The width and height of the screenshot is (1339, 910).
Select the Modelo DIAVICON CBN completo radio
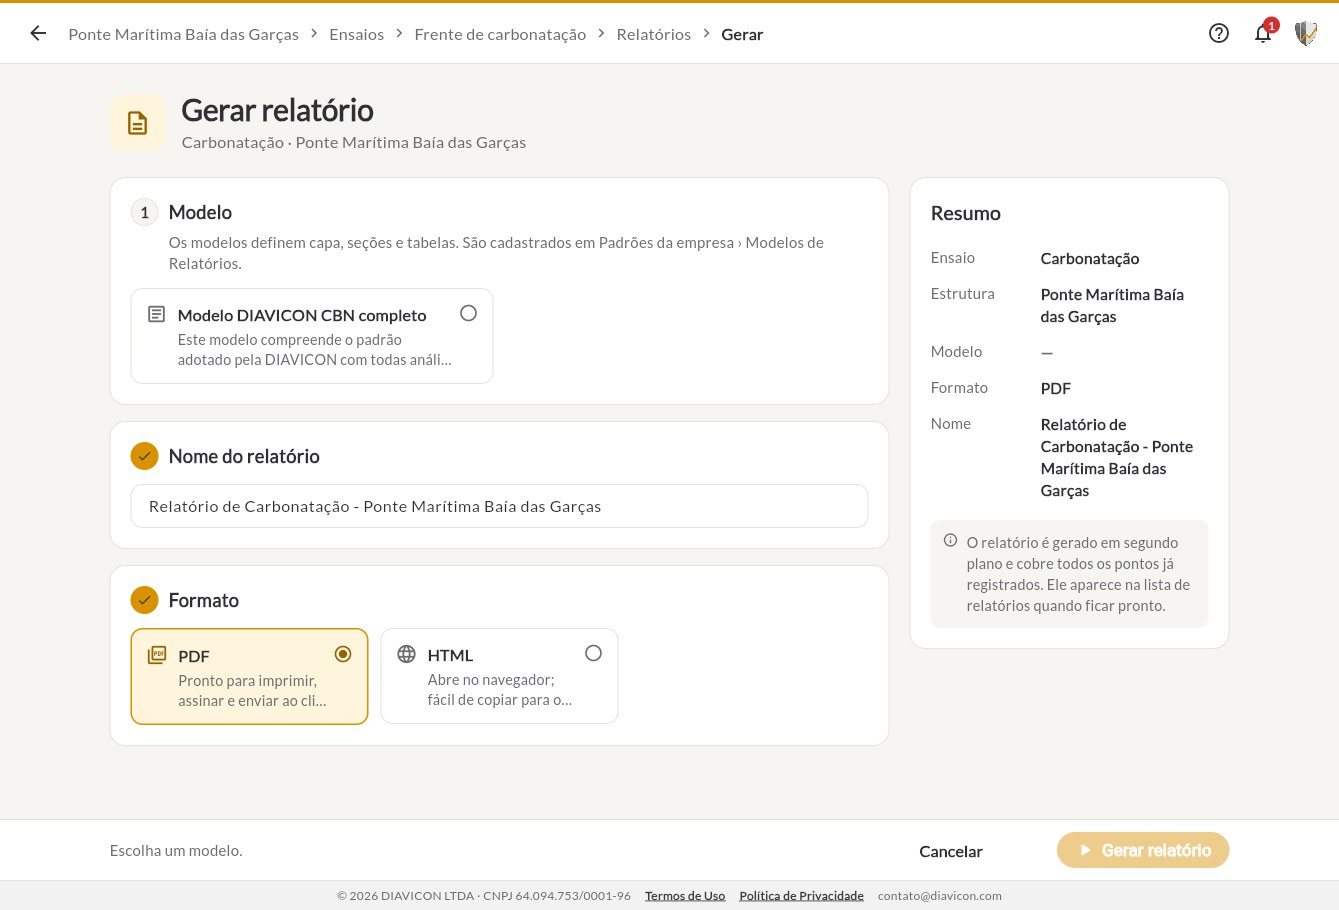(468, 313)
